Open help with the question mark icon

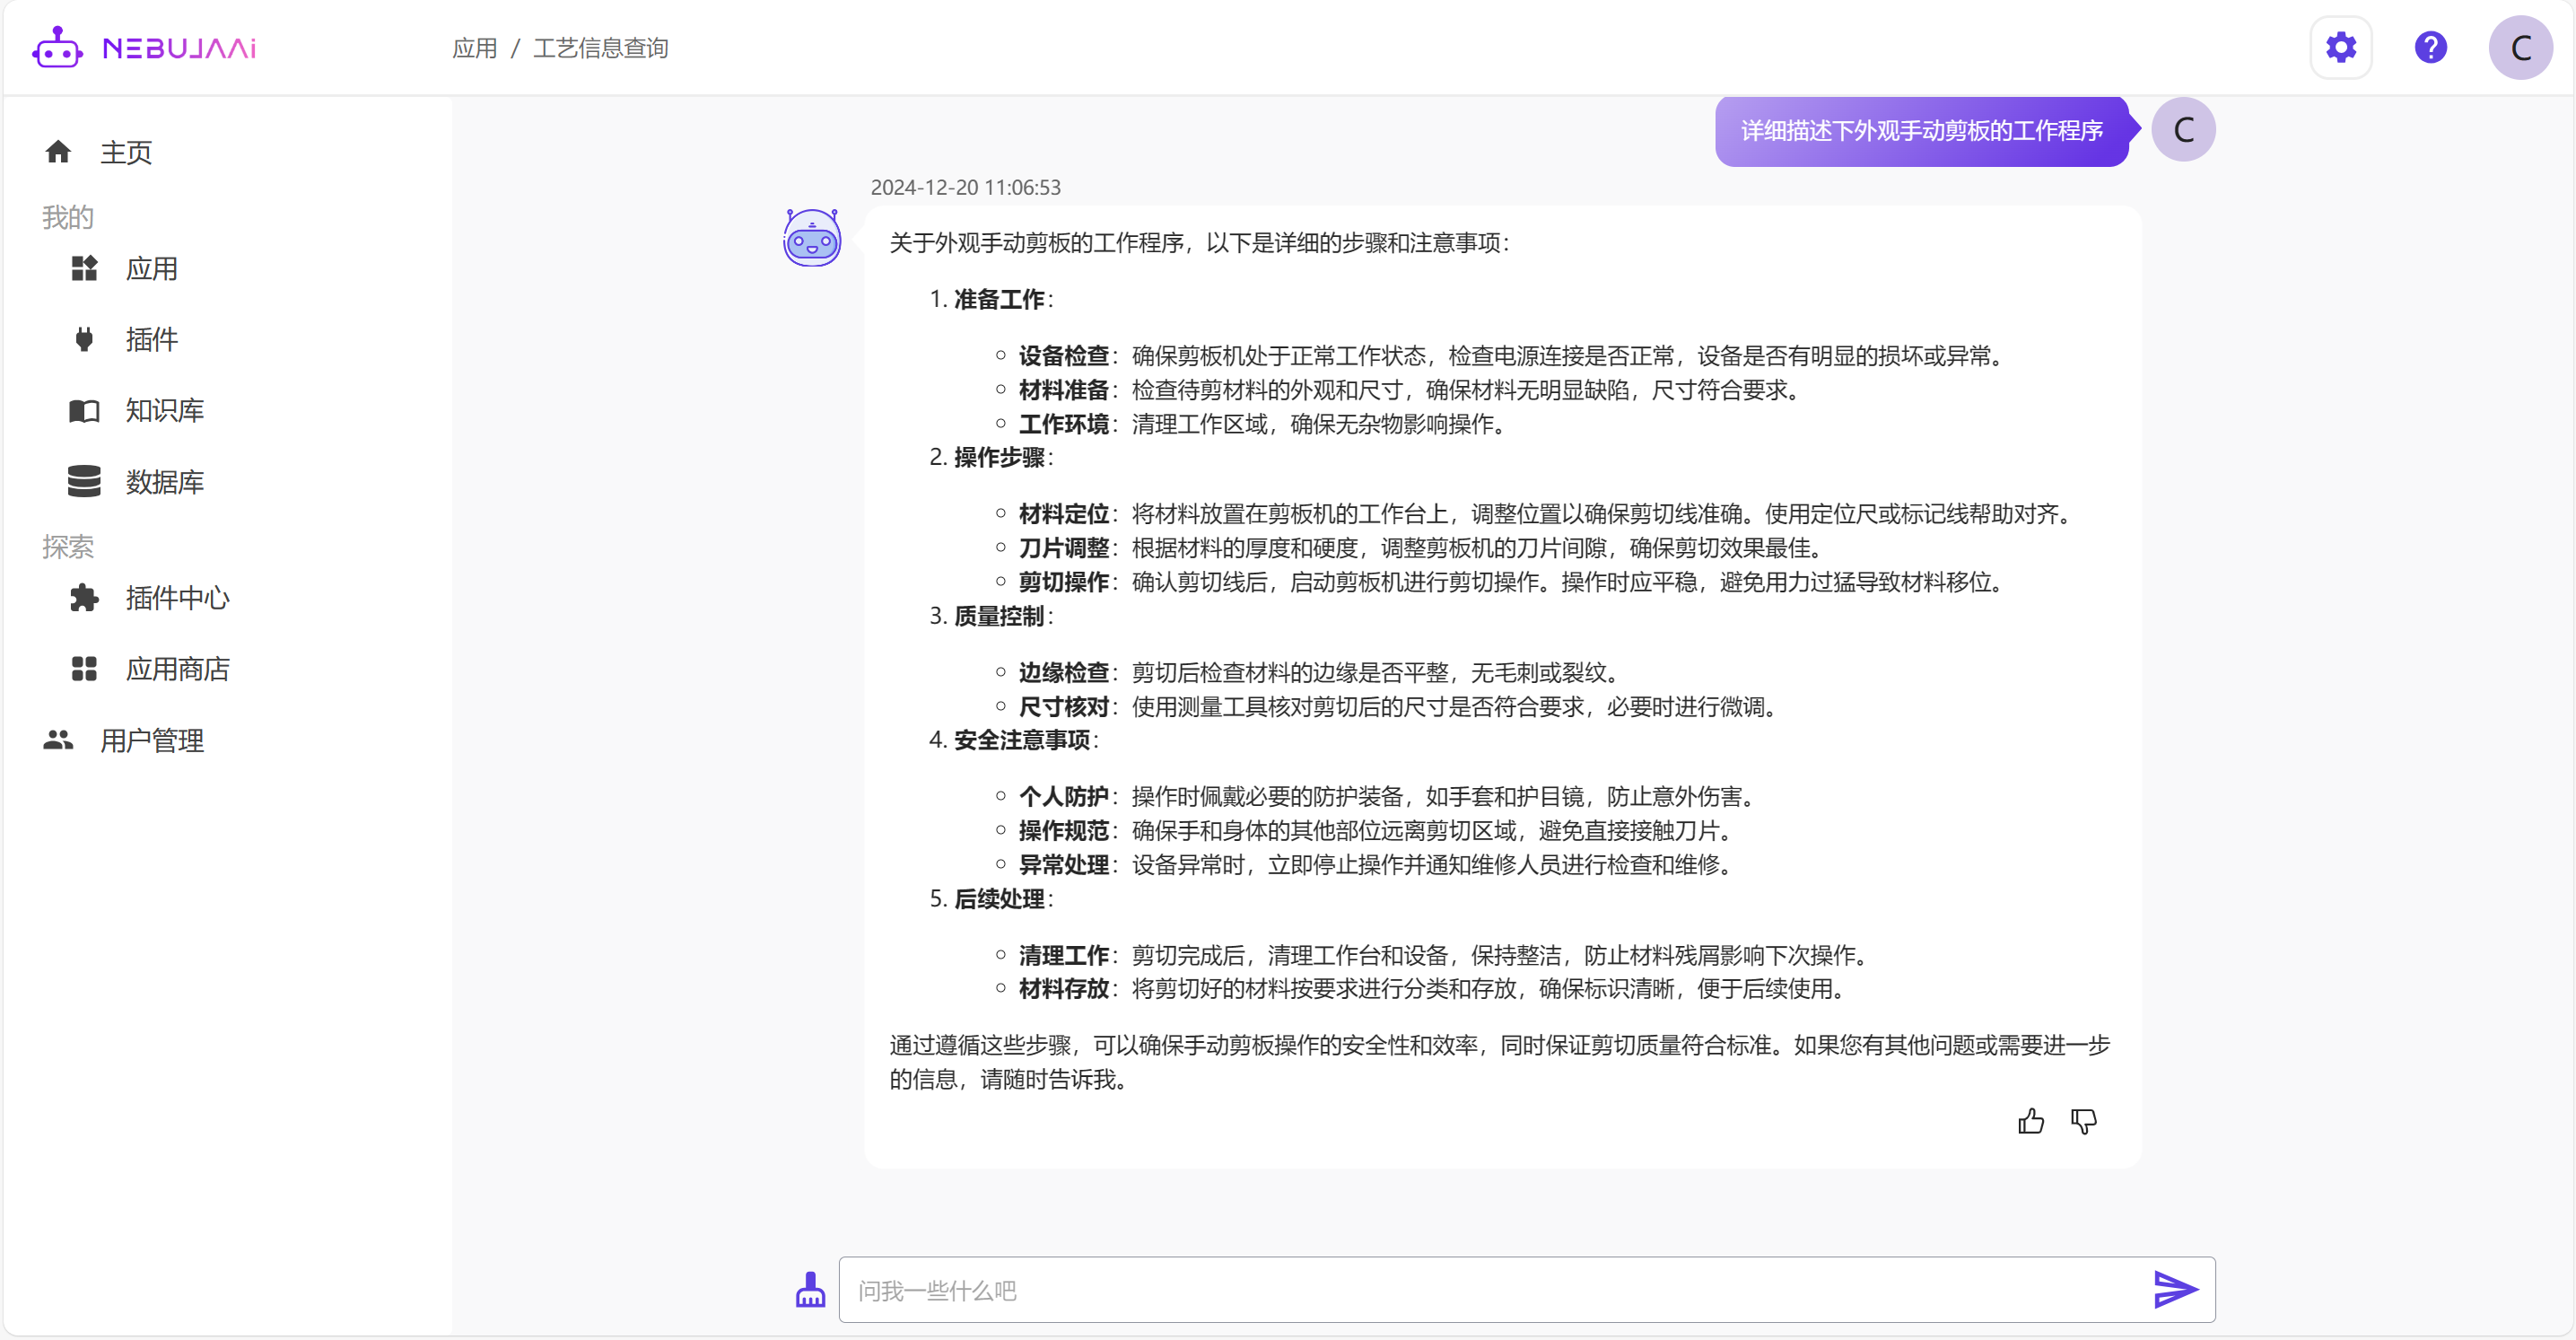(x=2430, y=47)
